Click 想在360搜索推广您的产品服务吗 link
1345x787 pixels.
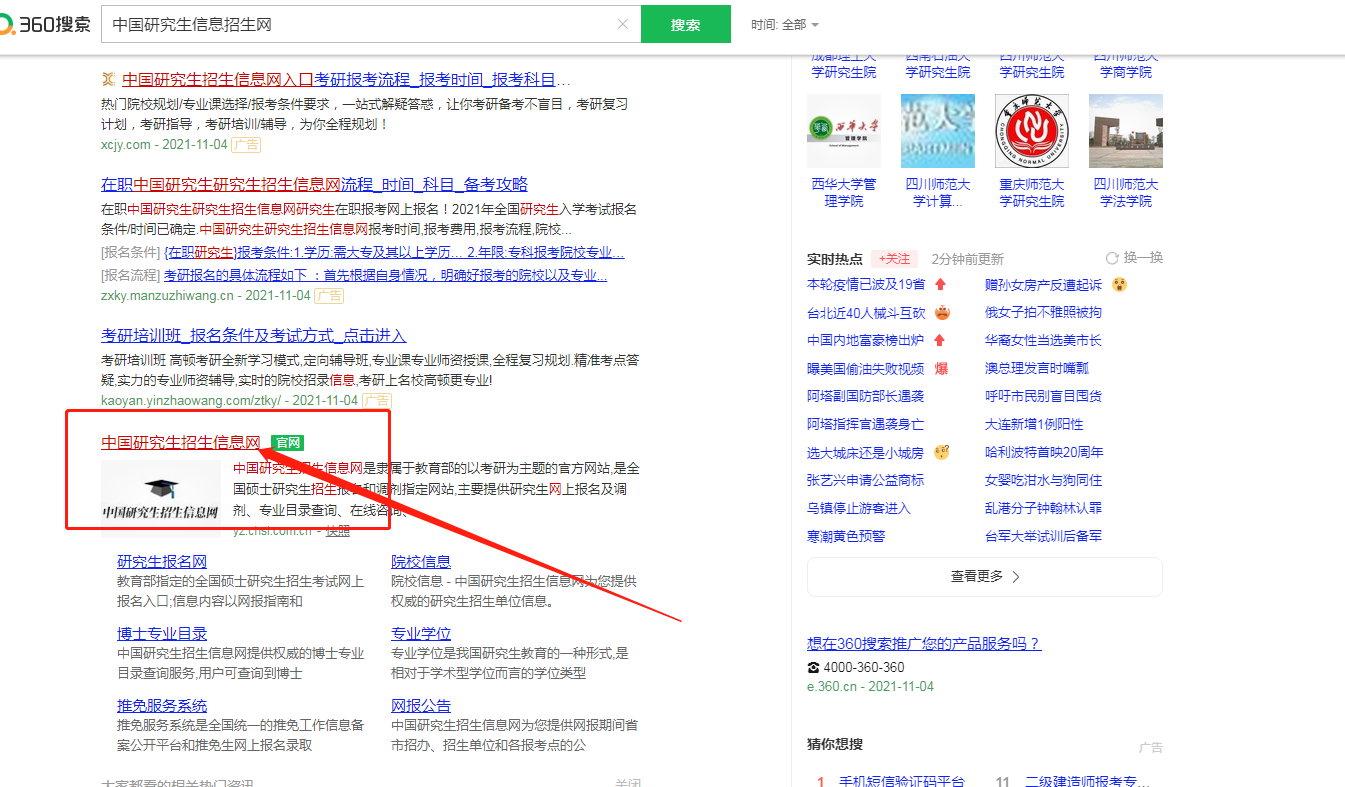coord(924,644)
